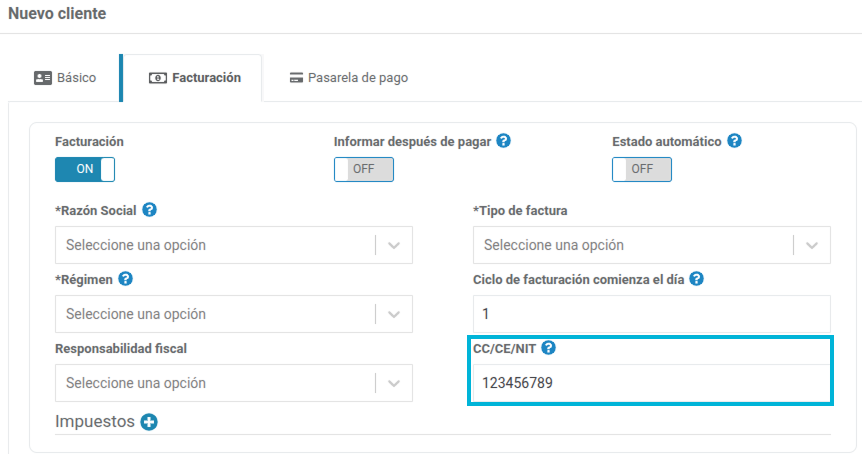The height and width of the screenshot is (454, 862).
Task: Open the Régimen dropdown
Action: point(234,314)
